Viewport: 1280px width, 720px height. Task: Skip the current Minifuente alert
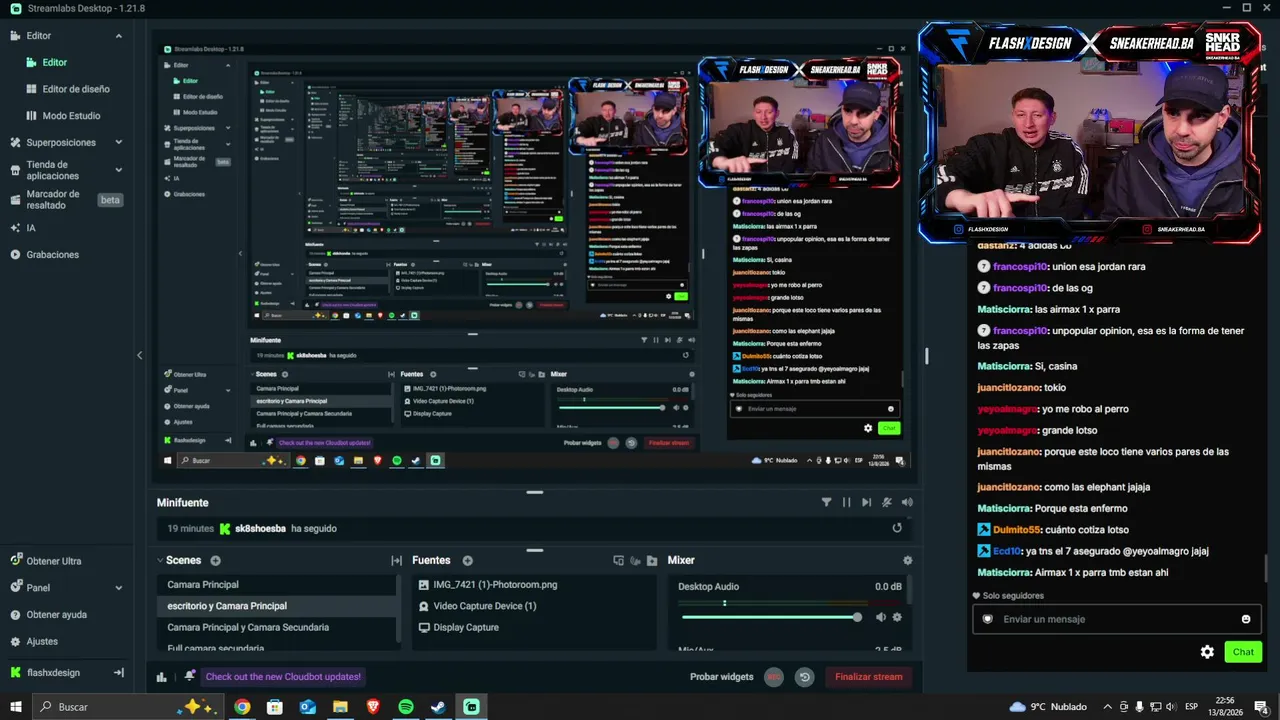coord(866,503)
